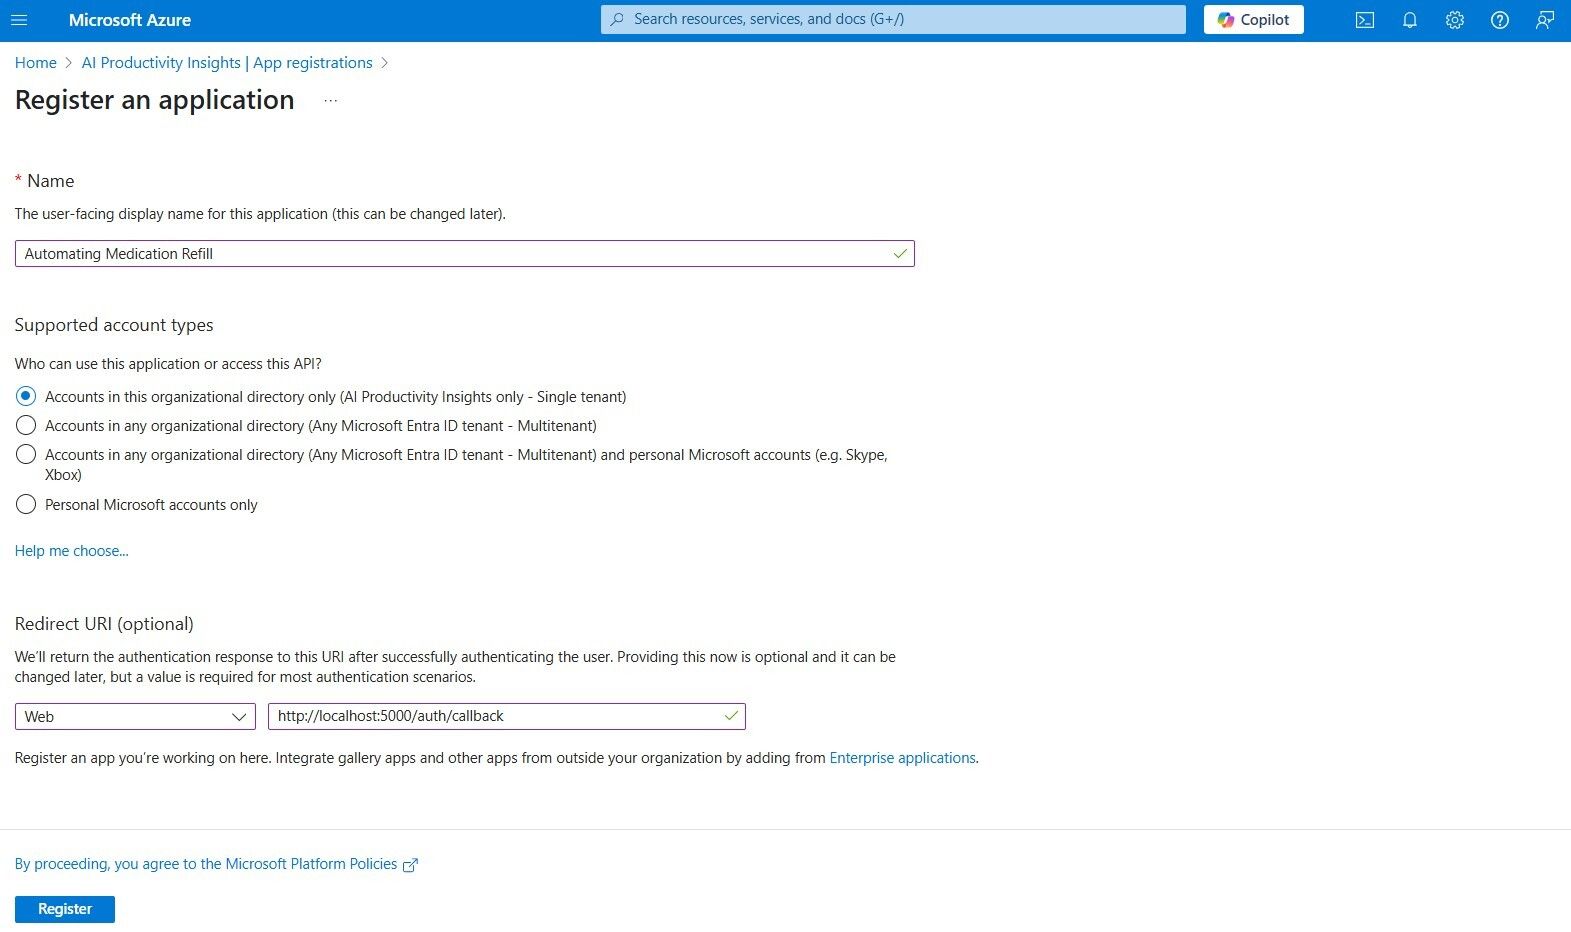Viewport: 1571px width, 932px height.
Task: Open the Help question mark icon
Action: (x=1499, y=20)
